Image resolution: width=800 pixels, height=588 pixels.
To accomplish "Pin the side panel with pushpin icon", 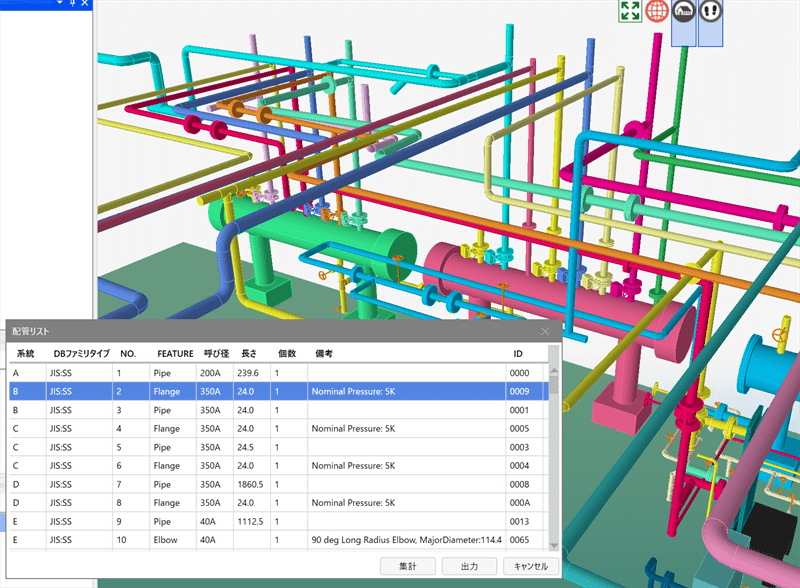I will tap(72, 4).
